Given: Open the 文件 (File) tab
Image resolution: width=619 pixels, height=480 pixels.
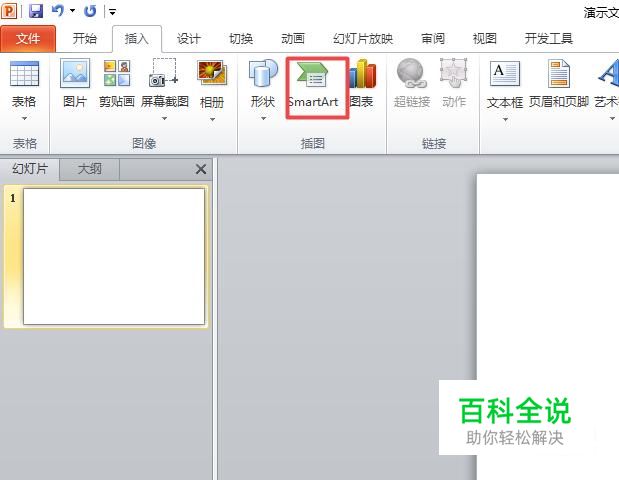Looking at the screenshot, I should (x=28, y=39).
